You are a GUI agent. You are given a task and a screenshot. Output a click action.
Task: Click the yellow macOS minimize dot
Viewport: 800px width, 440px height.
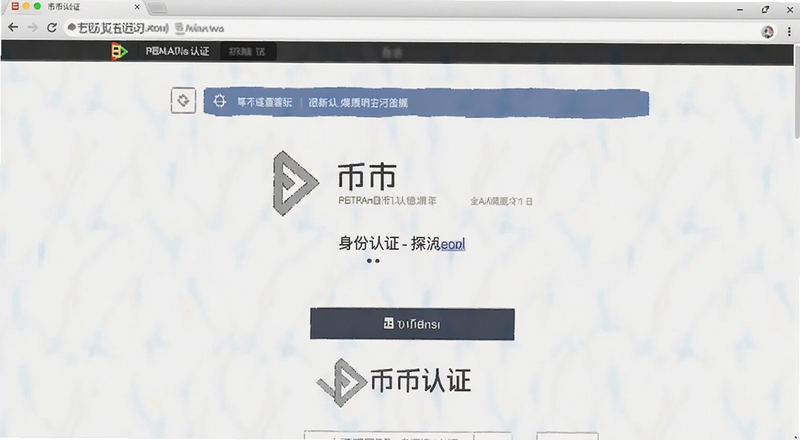point(26,7)
